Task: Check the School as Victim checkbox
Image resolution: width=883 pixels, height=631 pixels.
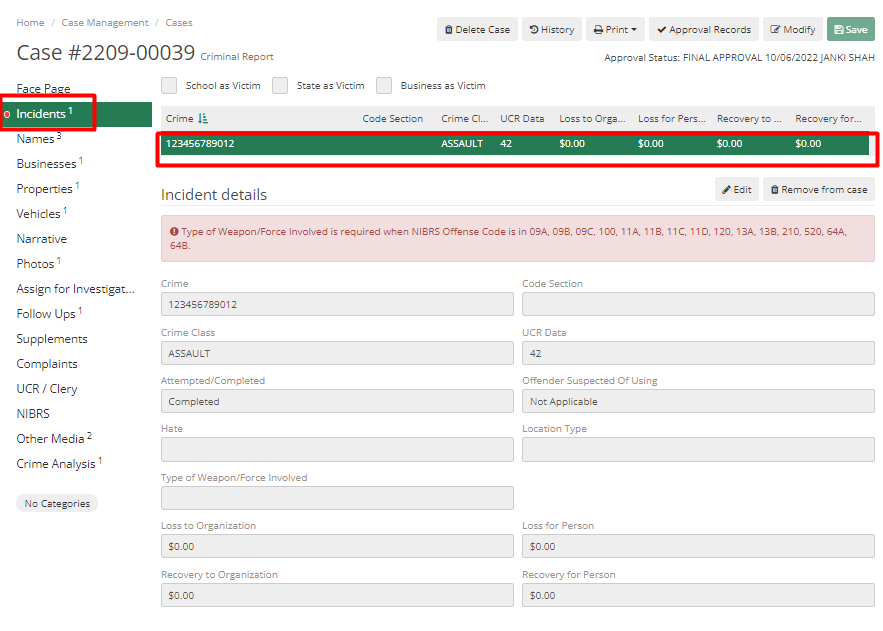Action: click(x=169, y=85)
